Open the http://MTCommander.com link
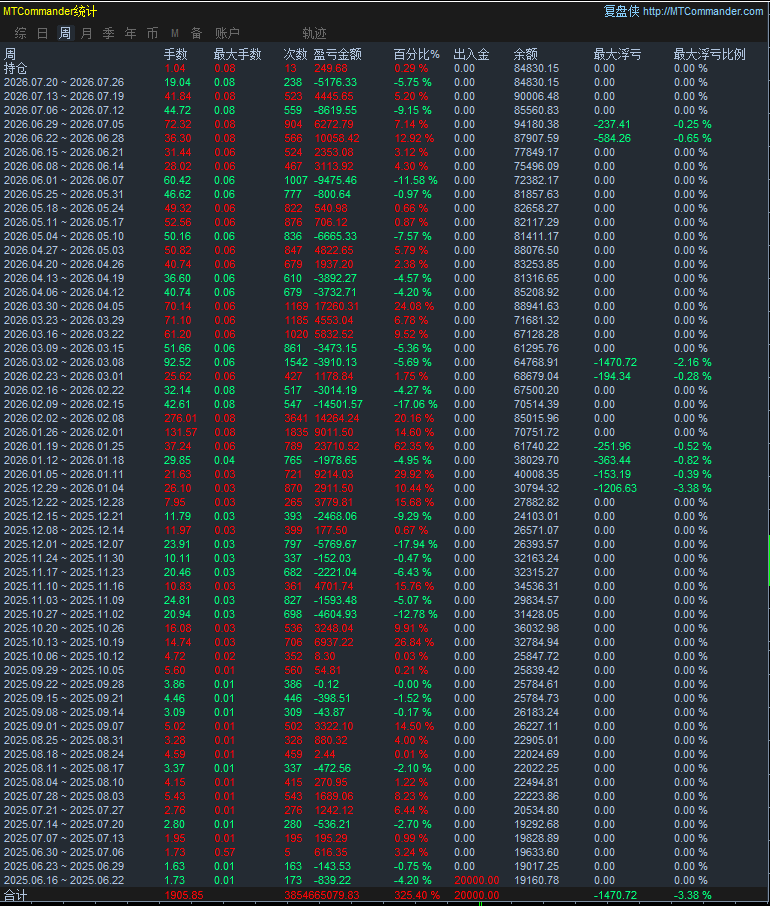Screen dimensions: 770x906 click(703, 11)
